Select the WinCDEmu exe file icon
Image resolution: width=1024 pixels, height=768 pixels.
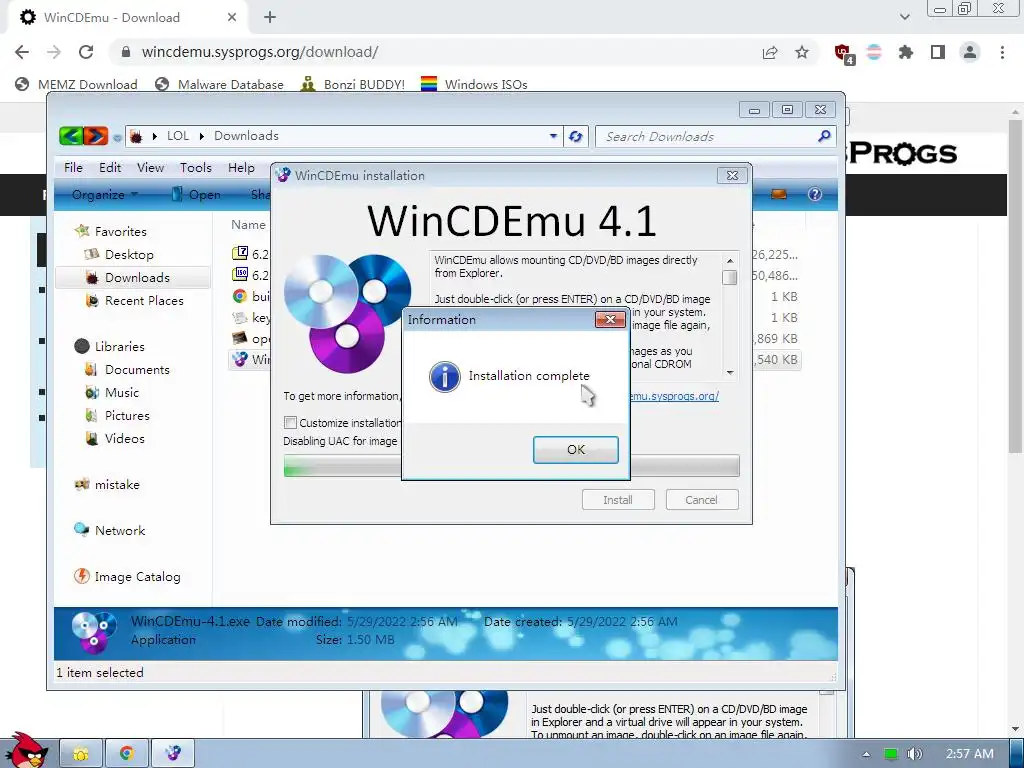pos(240,359)
